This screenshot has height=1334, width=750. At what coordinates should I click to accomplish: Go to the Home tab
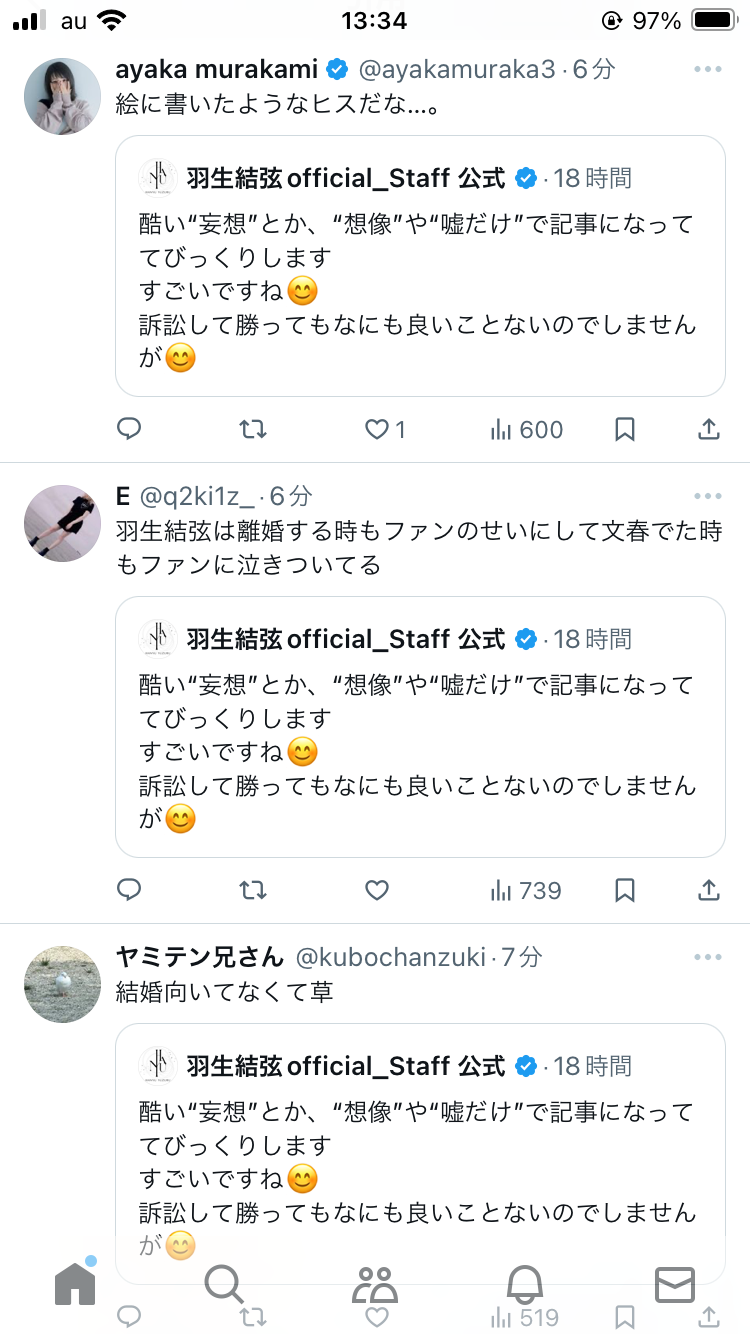click(x=75, y=1282)
